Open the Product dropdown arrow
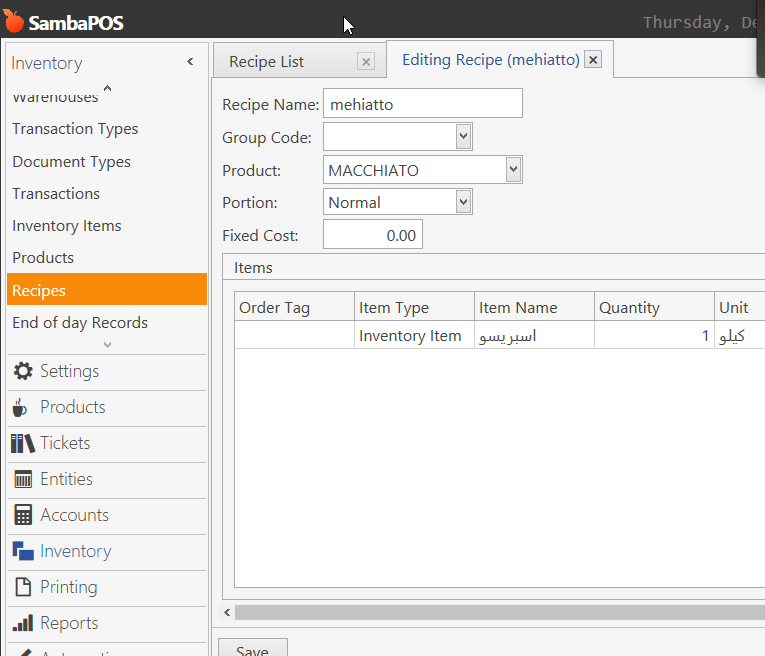Image resolution: width=765 pixels, height=656 pixels. [513, 170]
